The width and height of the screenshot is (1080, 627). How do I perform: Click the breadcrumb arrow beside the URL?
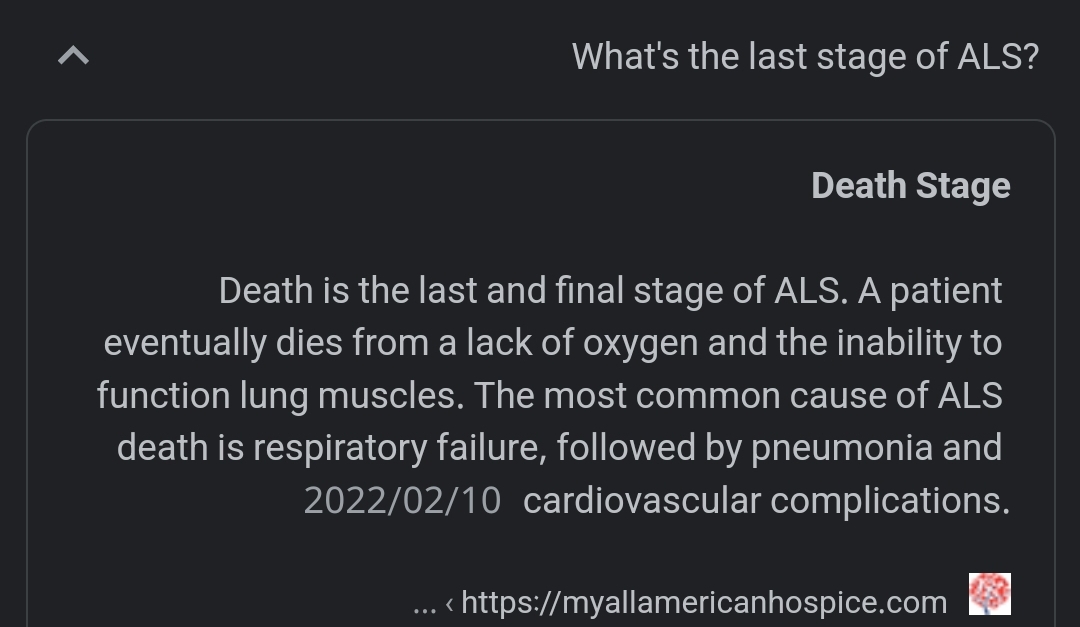tap(450, 604)
